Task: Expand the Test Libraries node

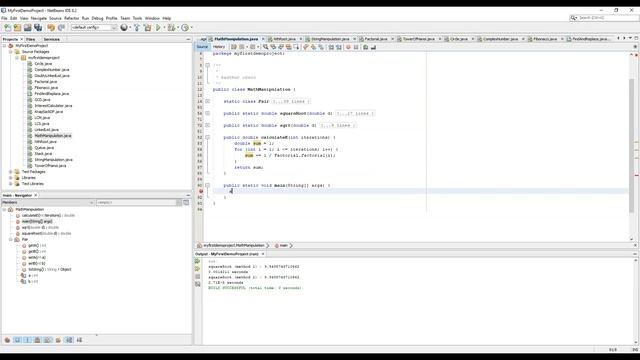Action: tap(11, 184)
